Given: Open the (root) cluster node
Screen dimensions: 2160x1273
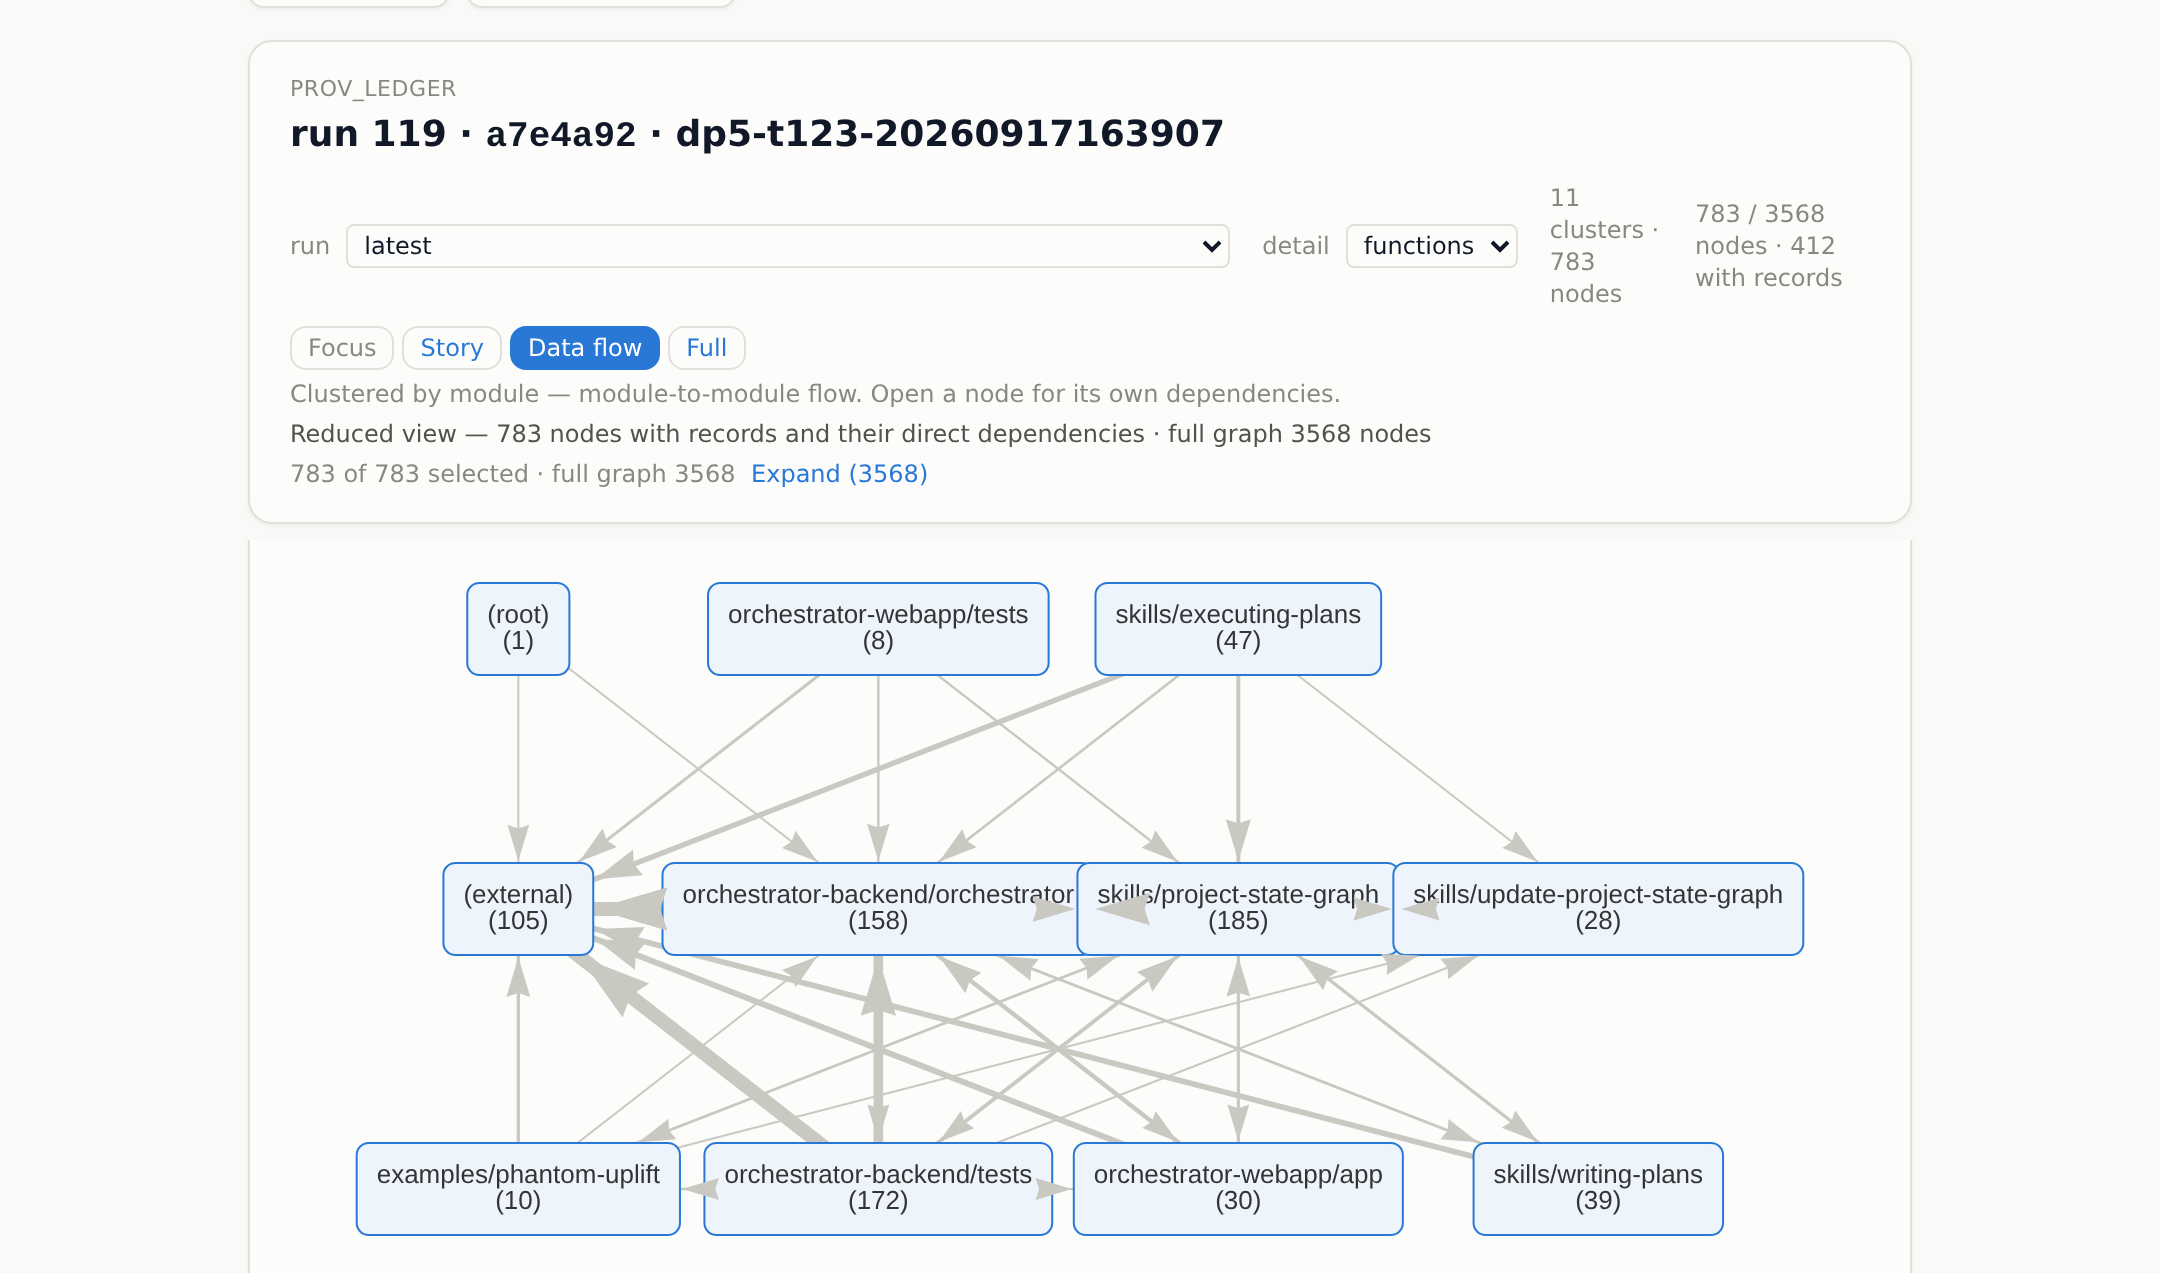Looking at the screenshot, I should click(518, 629).
